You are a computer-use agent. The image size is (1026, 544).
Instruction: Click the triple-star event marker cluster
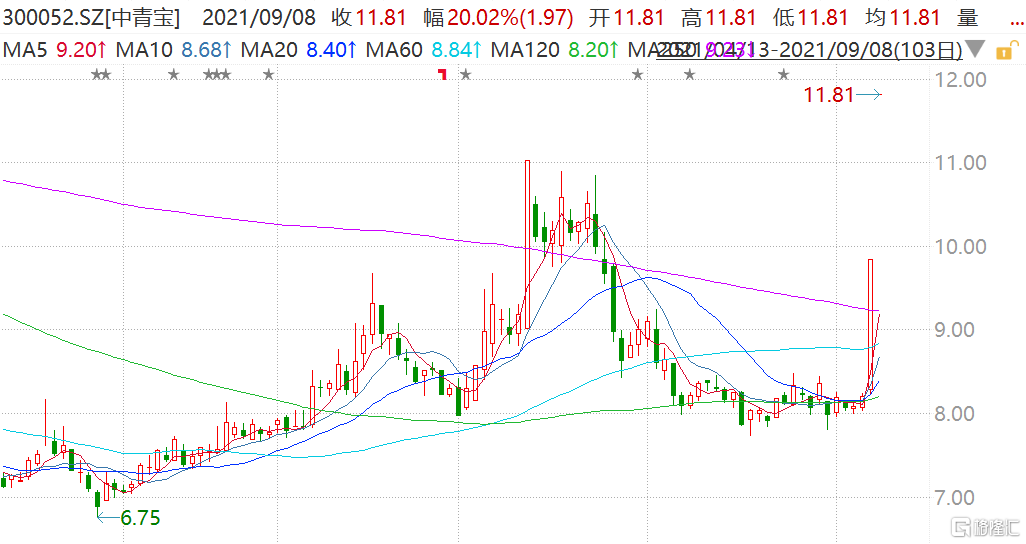pyautogui.click(x=217, y=75)
